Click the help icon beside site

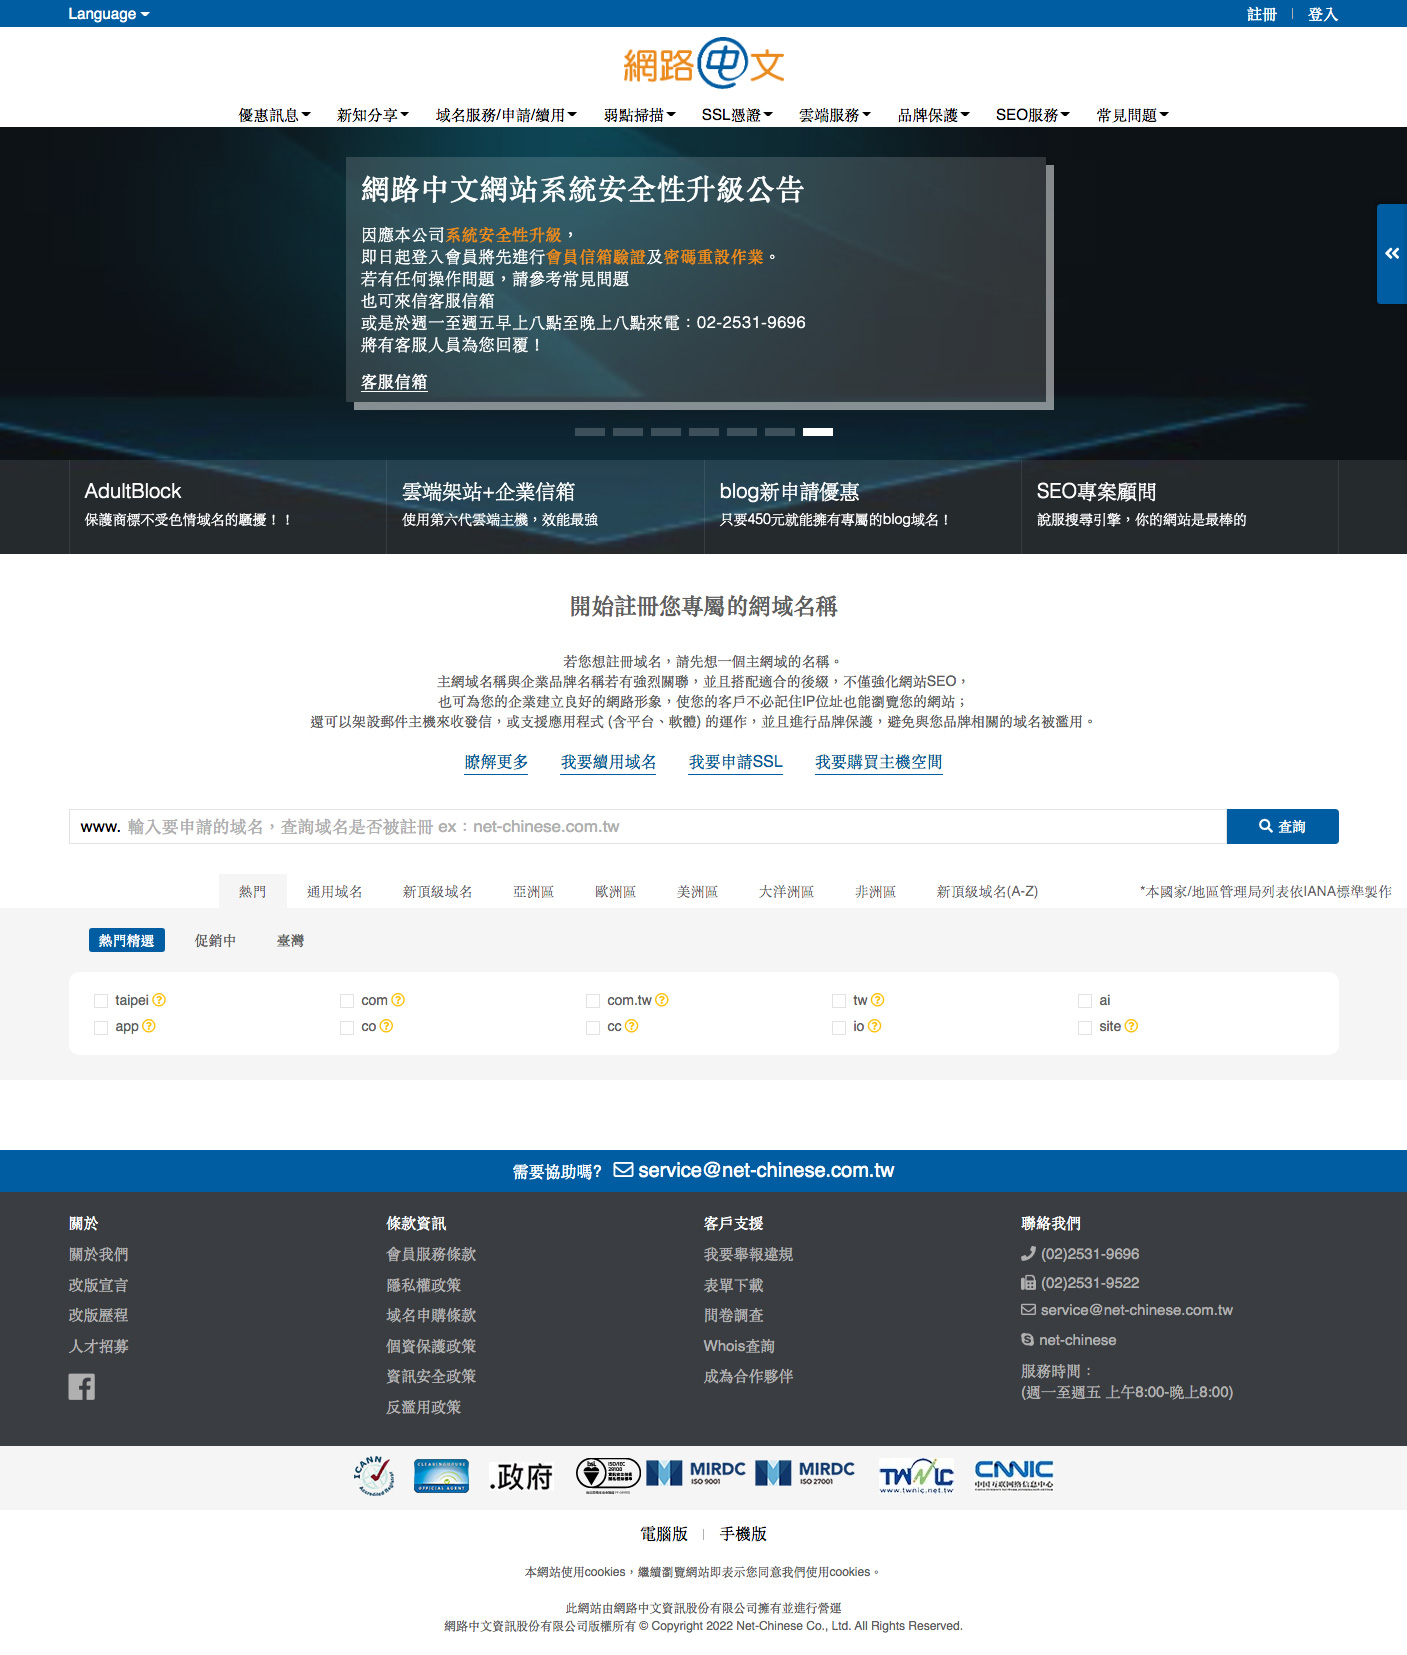[x=1131, y=1026]
